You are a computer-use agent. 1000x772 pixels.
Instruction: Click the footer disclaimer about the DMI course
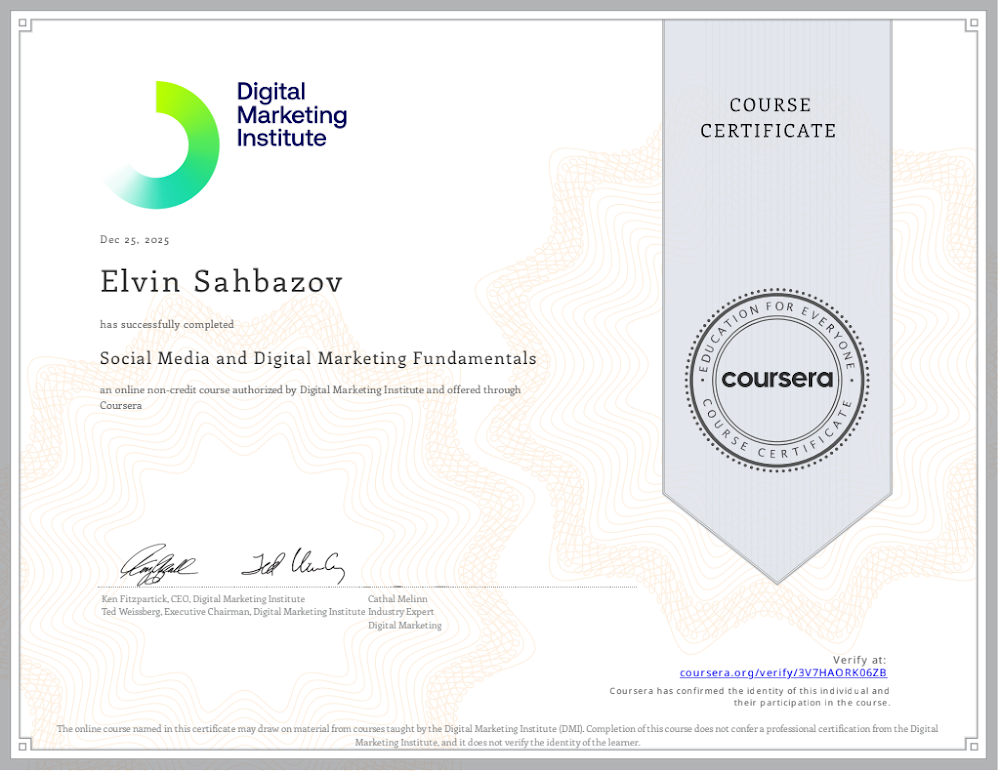pyautogui.click(x=498, y=735)
